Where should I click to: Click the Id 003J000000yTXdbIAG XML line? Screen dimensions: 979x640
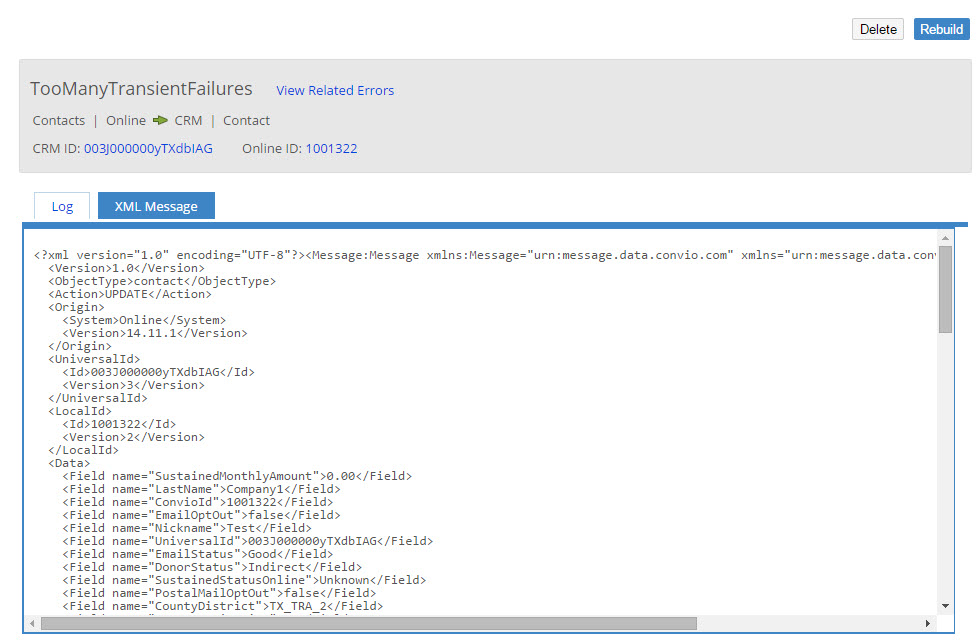[159, 372]
